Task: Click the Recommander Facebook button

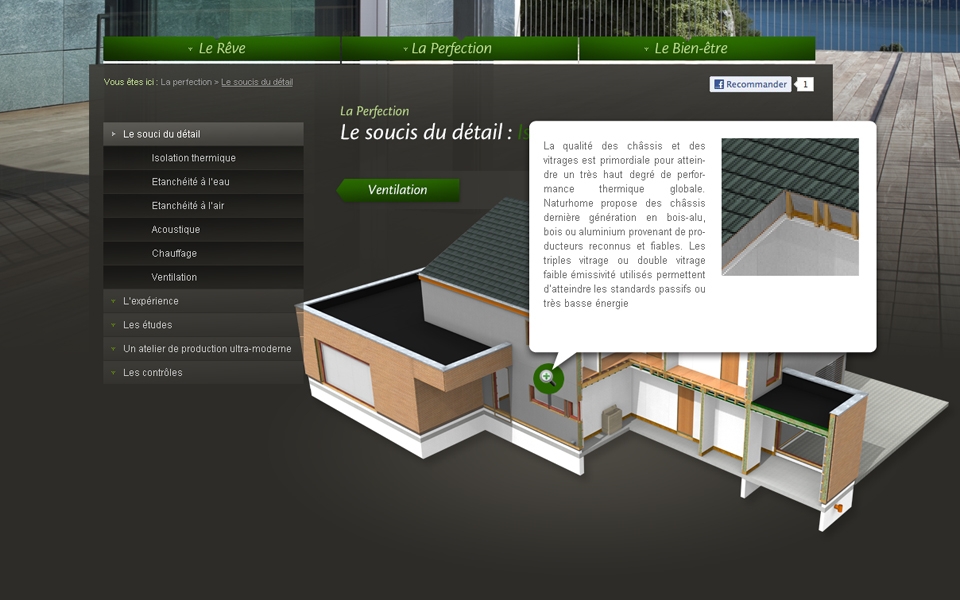Action: pyautogui.click(x=751, y=84)
